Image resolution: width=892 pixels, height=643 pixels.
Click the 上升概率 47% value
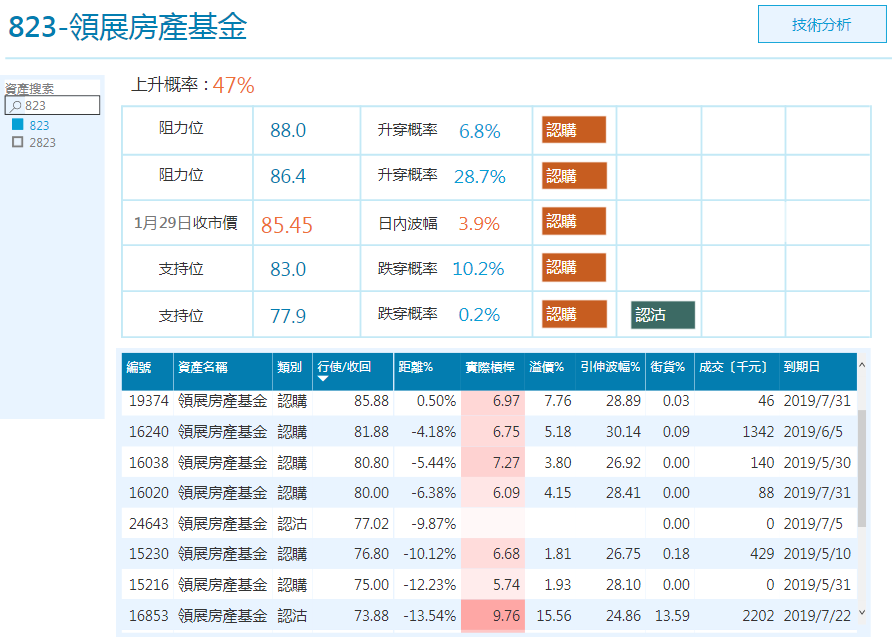tap(233, 85)
